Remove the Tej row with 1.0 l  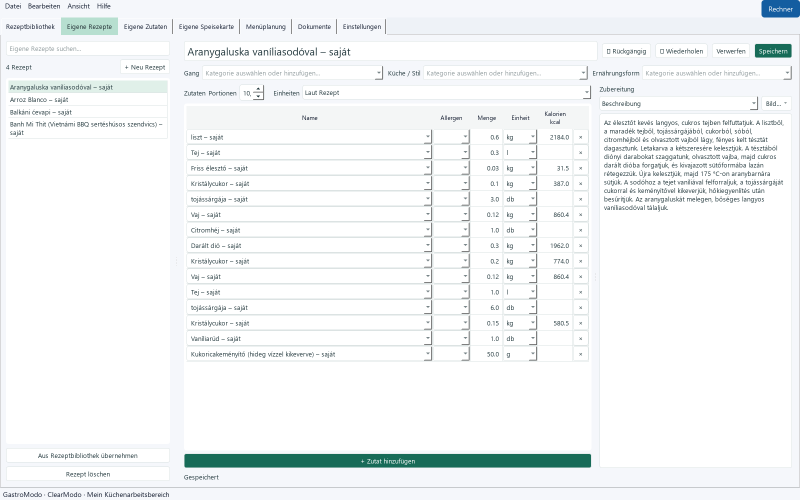click(580, 292)
